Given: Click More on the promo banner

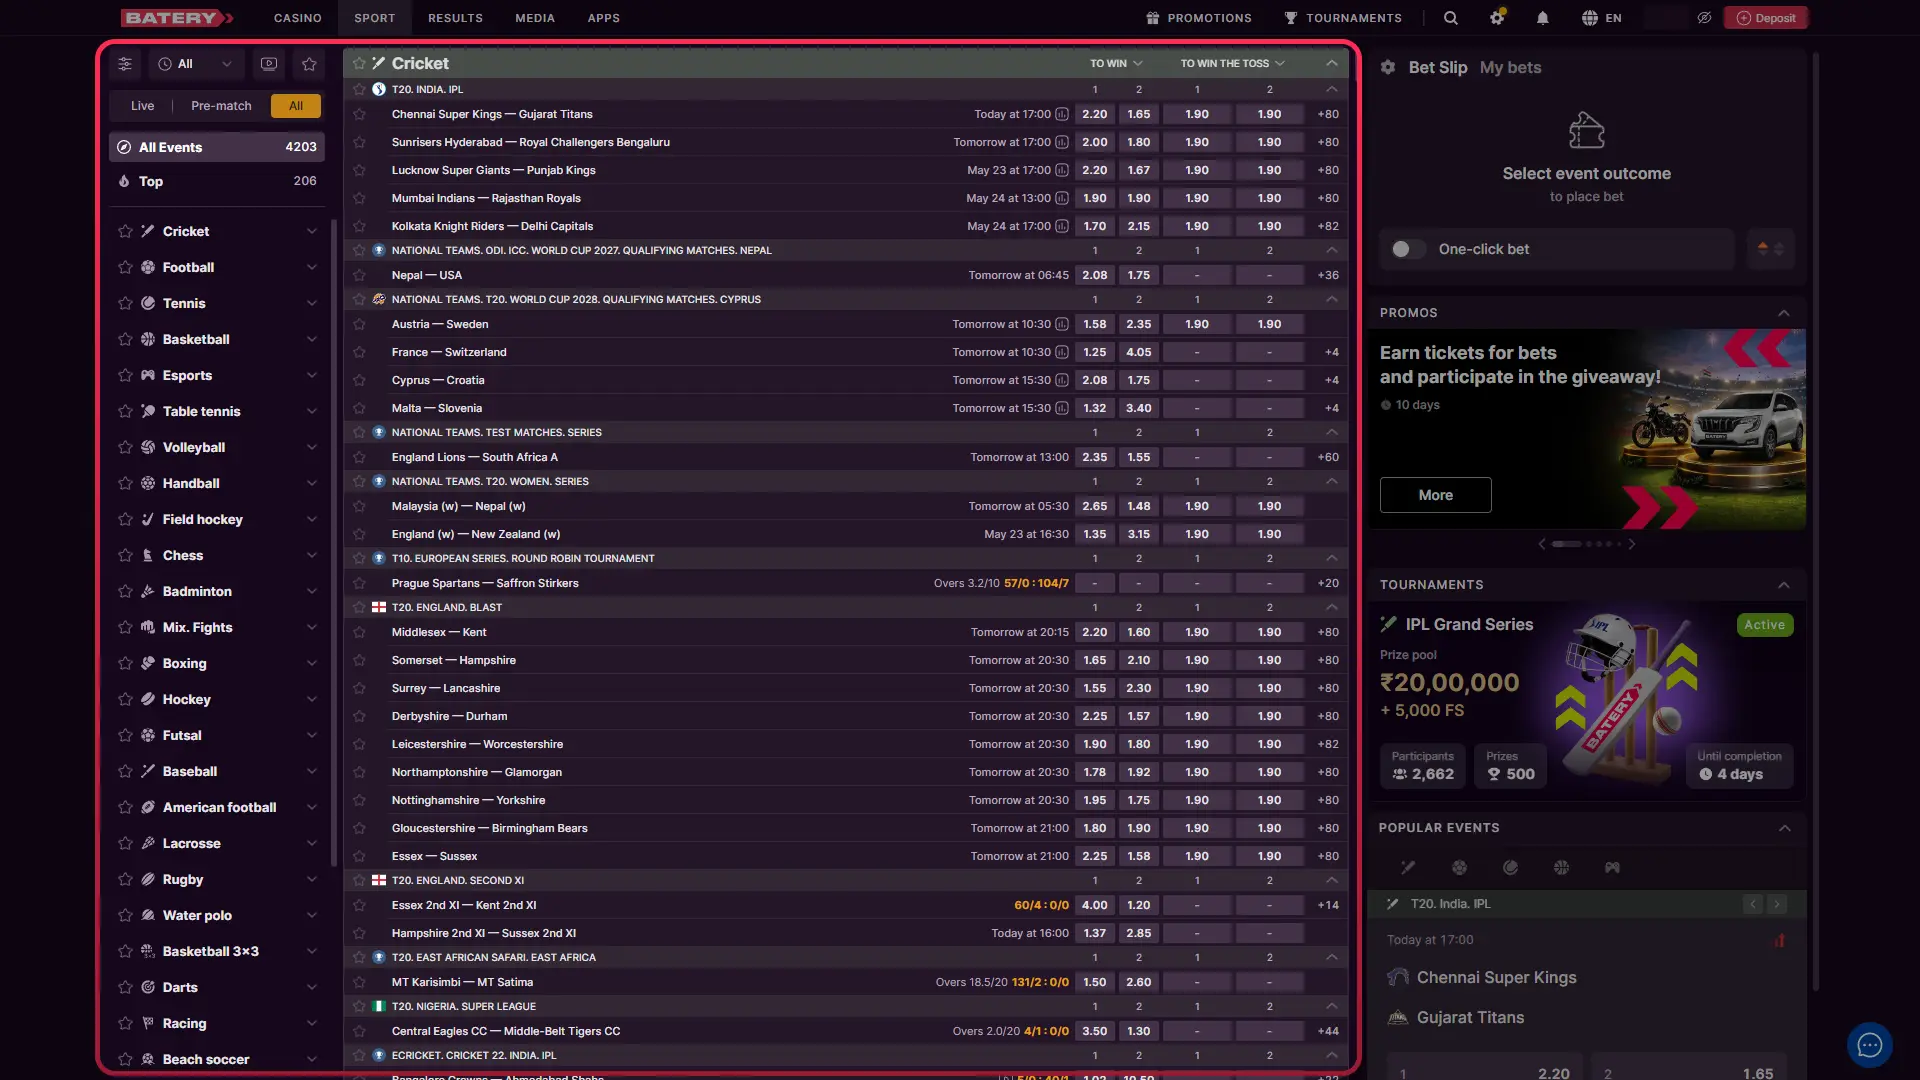Looking at the screenshot, I should click(x=1436, y=495).
